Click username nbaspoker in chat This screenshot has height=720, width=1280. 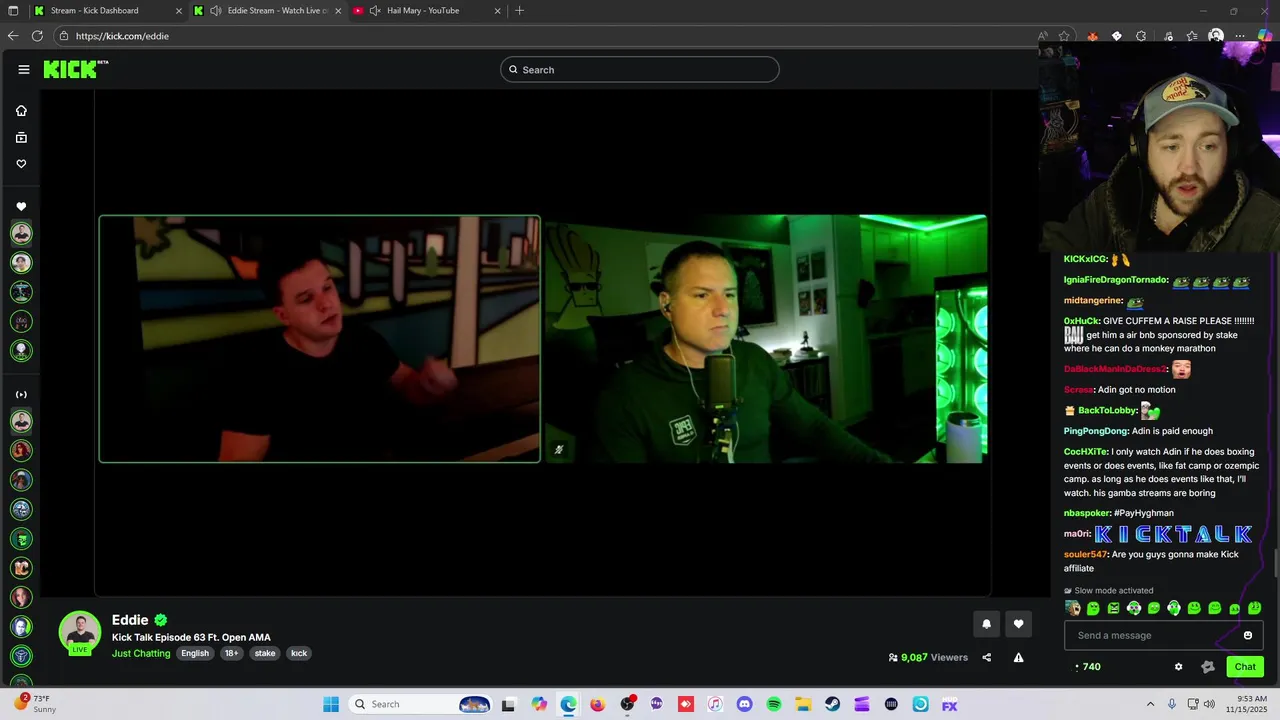click(x=1088, y=513)
